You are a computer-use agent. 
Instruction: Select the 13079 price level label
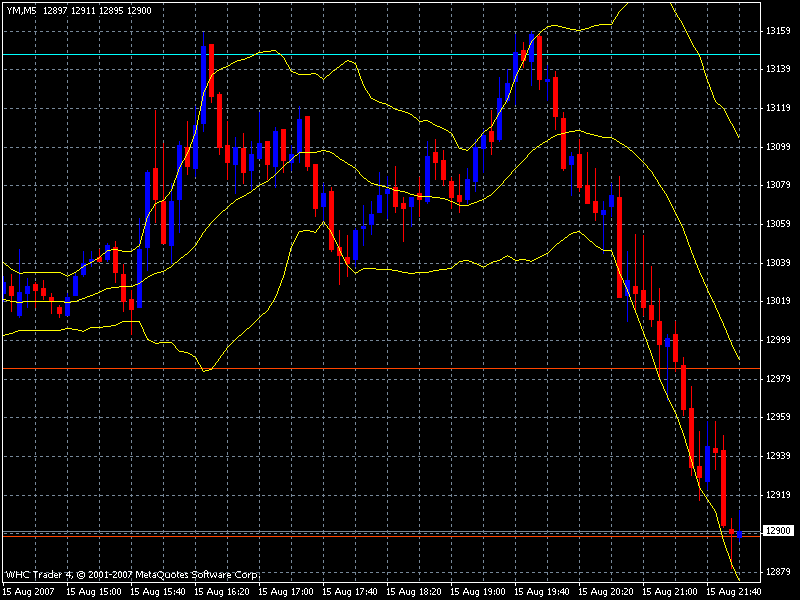click(x=778, y=185)
